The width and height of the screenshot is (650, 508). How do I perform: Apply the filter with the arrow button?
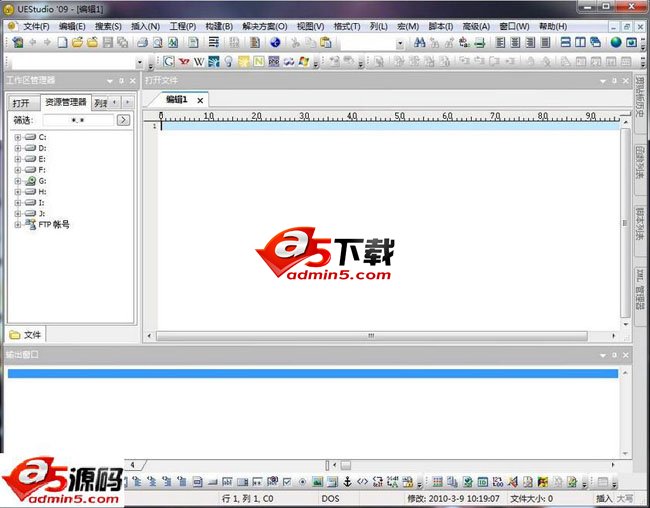(123, 120)
